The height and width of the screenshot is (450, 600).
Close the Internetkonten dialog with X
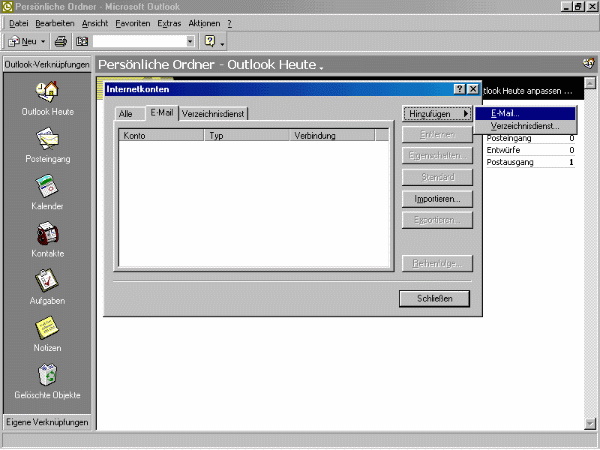(473, 89)
